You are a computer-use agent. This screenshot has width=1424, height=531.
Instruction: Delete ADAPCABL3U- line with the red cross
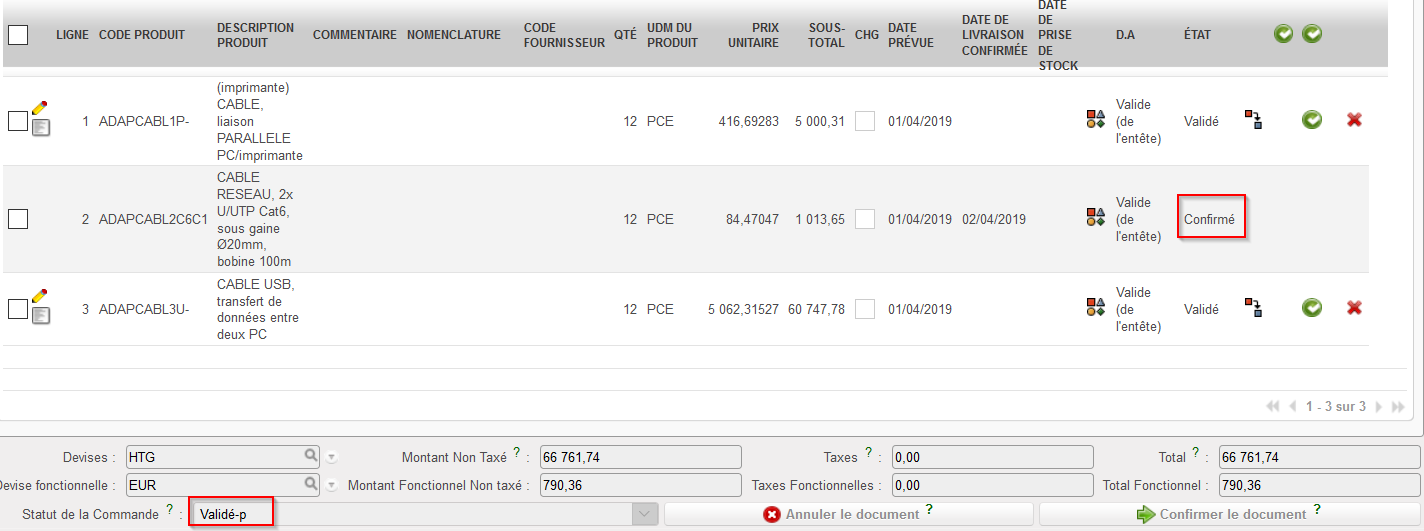(1354, 308)
